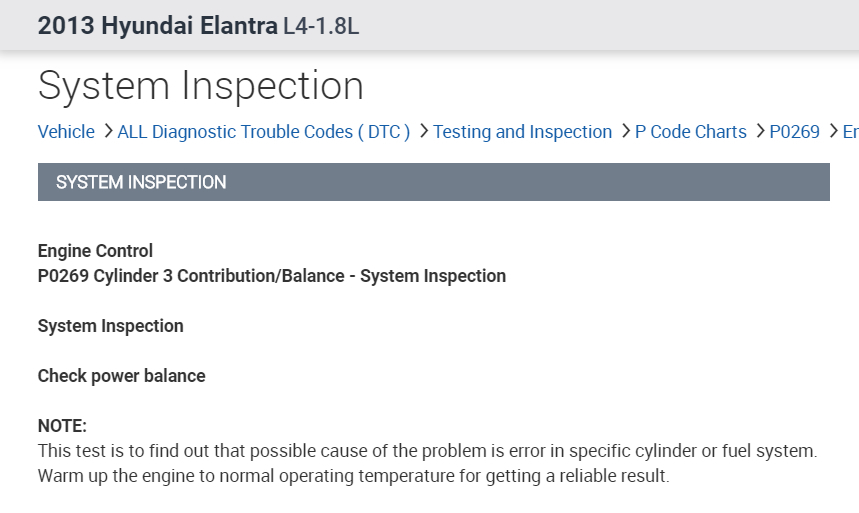Click the note paragraph about warming up engine
Viewport: 859px width, 513px height.
[352, 476]
